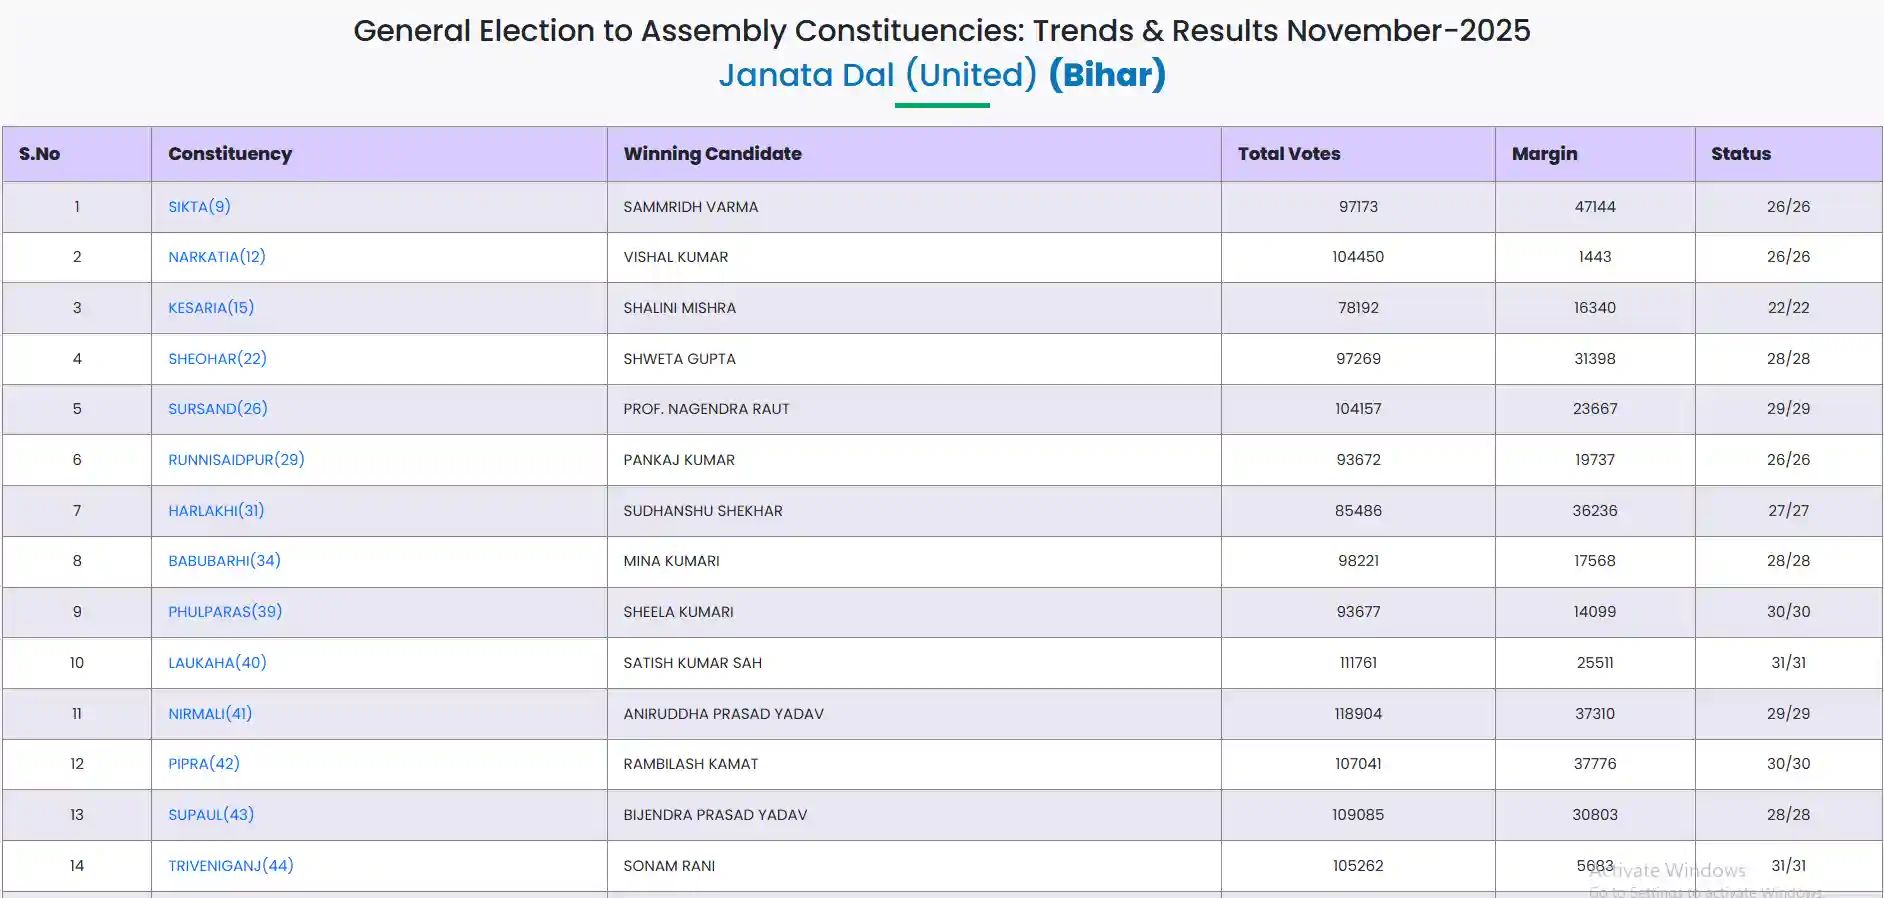The image size is (1884, 898).
Task: Select the PHULPARAS(39) constituency link
Action: pyautogui.click(x=225, y=612)
